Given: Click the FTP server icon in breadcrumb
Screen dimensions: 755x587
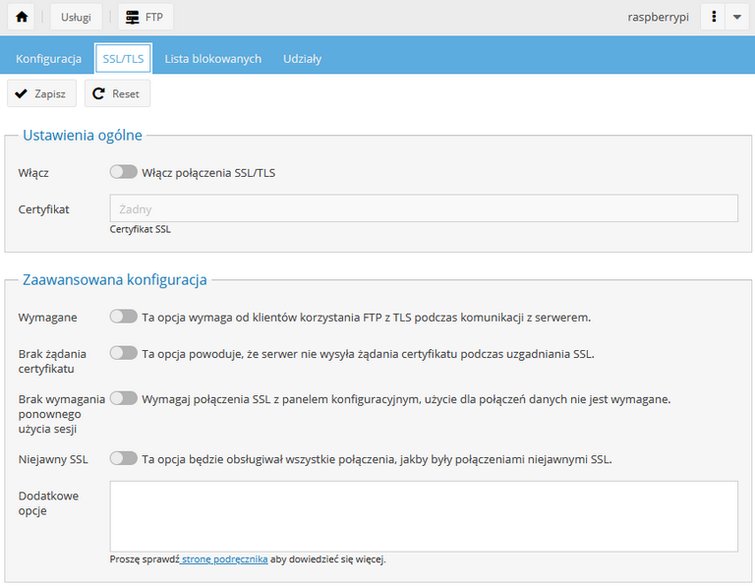Looking at the screenshot, I should 132,17.
